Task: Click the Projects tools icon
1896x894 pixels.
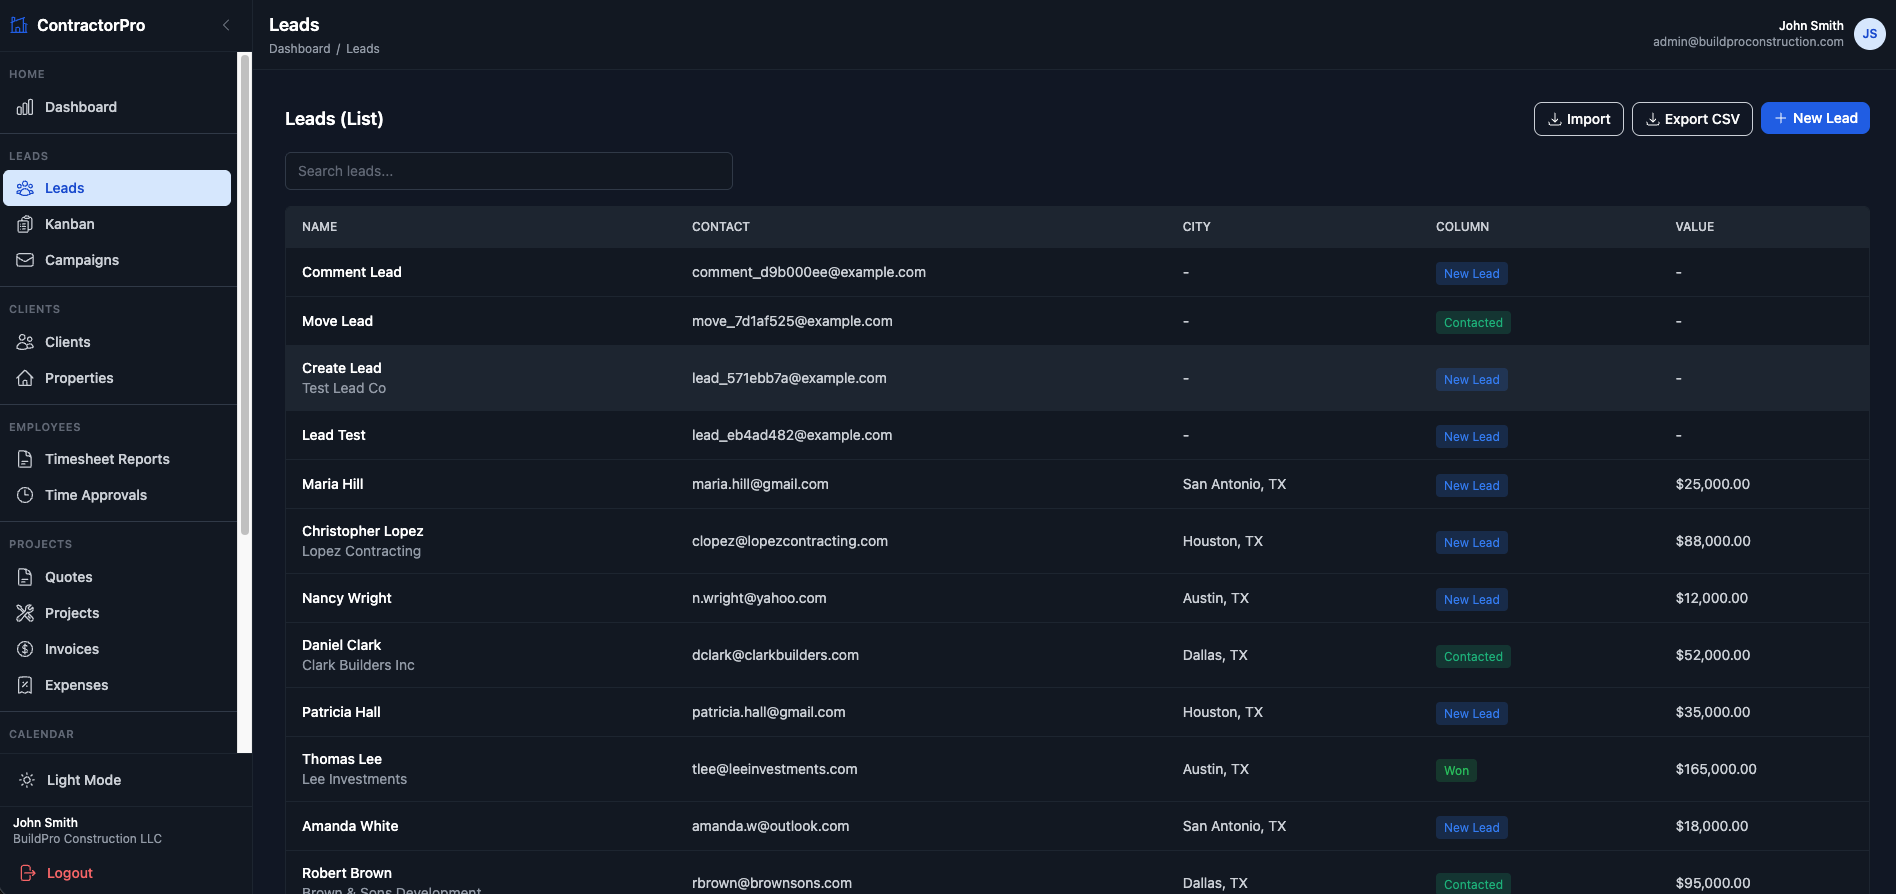Action: 25,613
